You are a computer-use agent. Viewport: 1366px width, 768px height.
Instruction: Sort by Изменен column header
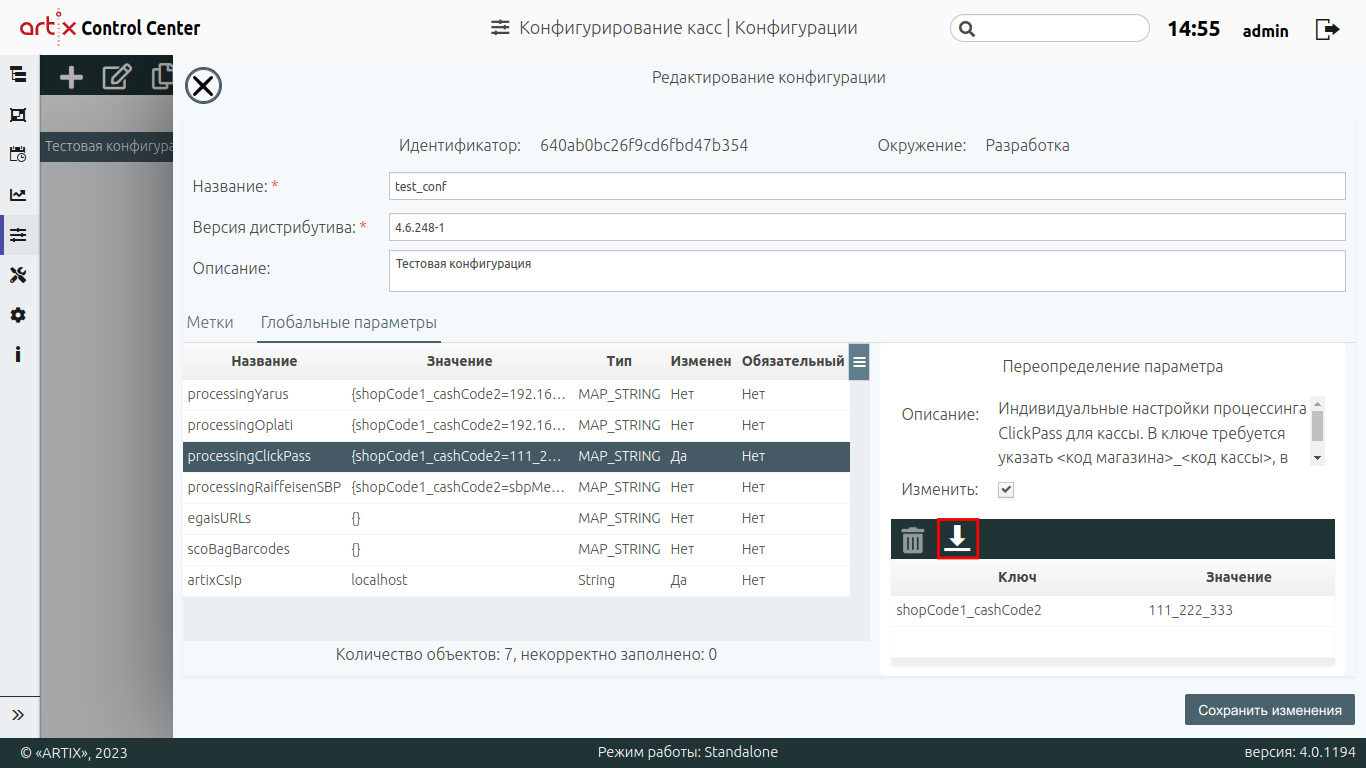tap(701, 361)
